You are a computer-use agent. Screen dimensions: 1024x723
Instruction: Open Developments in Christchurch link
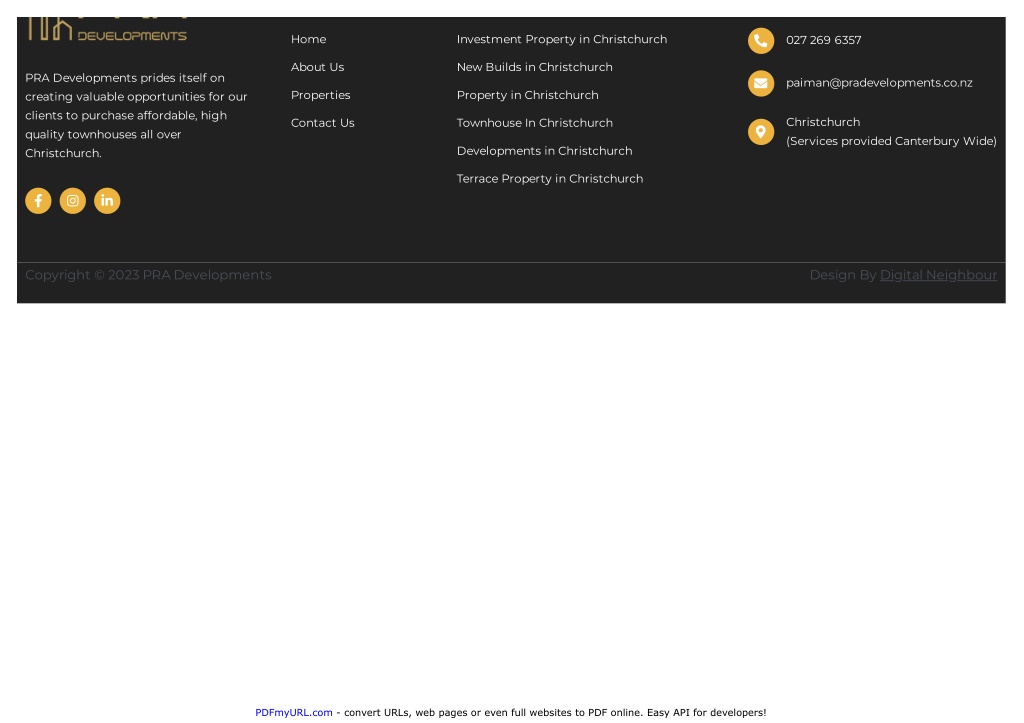click(544, 151)
